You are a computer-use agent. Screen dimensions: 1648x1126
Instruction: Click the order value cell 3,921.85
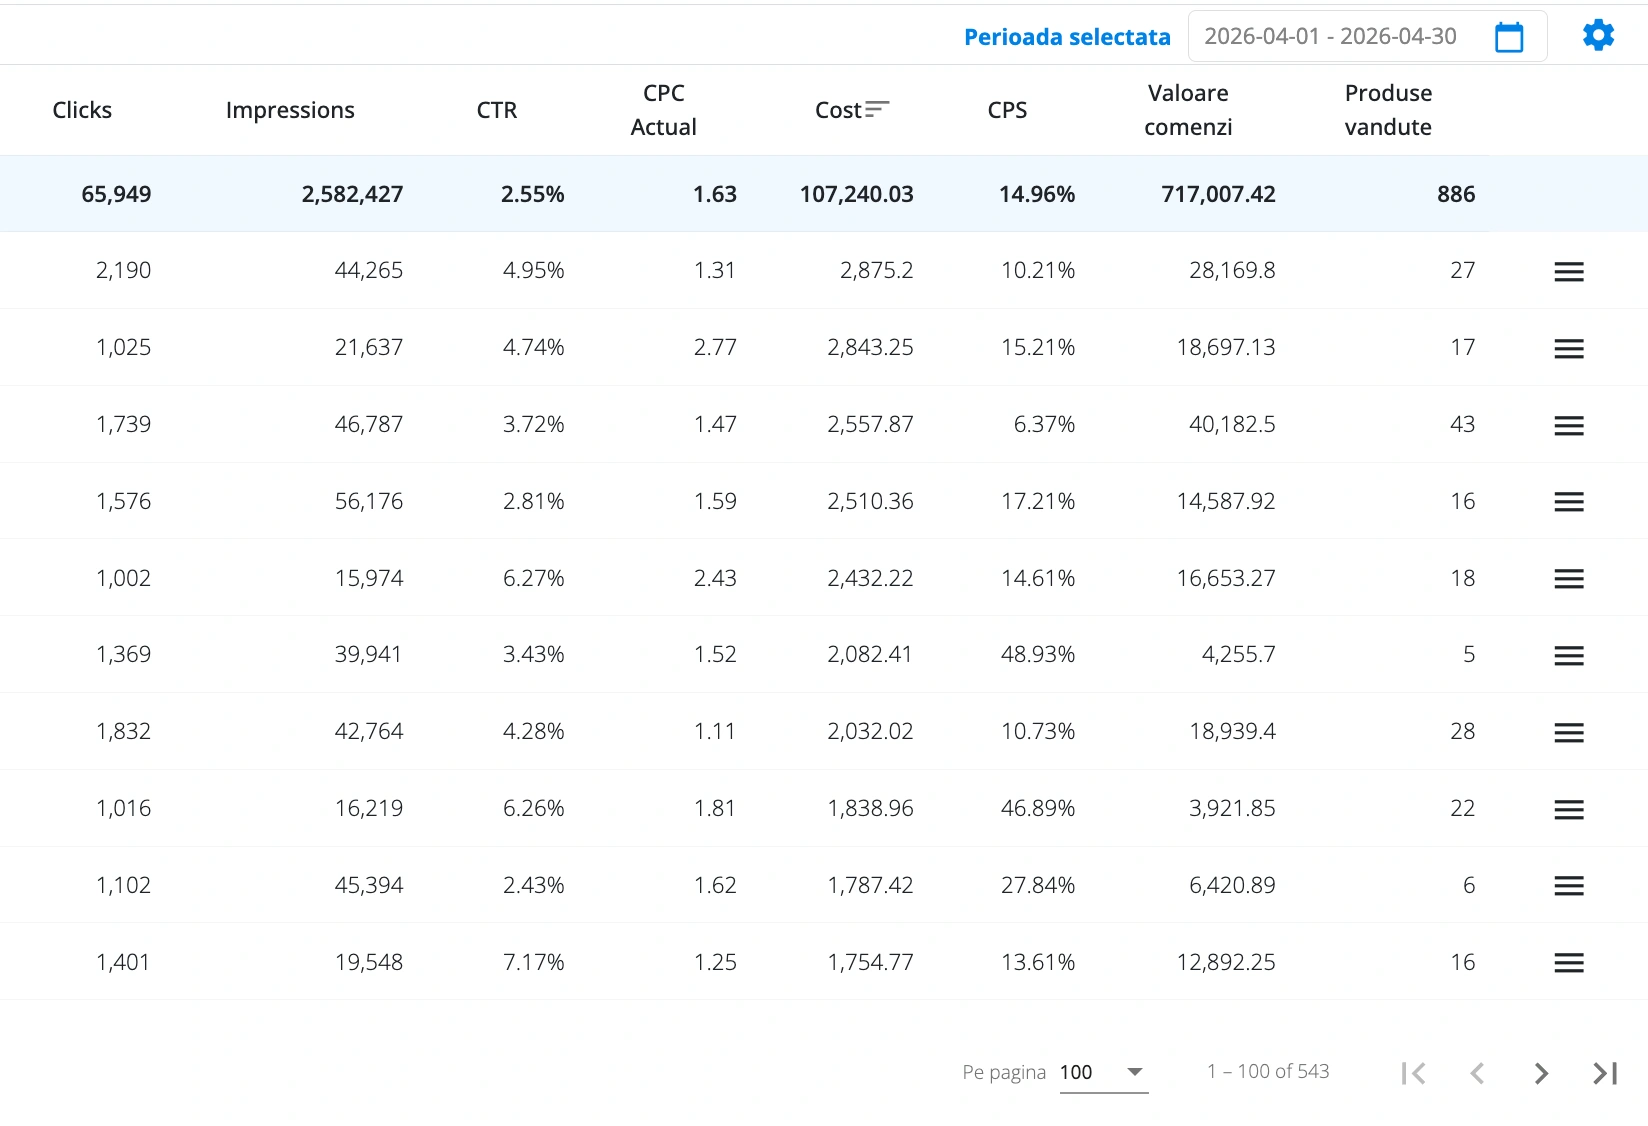1232,808
